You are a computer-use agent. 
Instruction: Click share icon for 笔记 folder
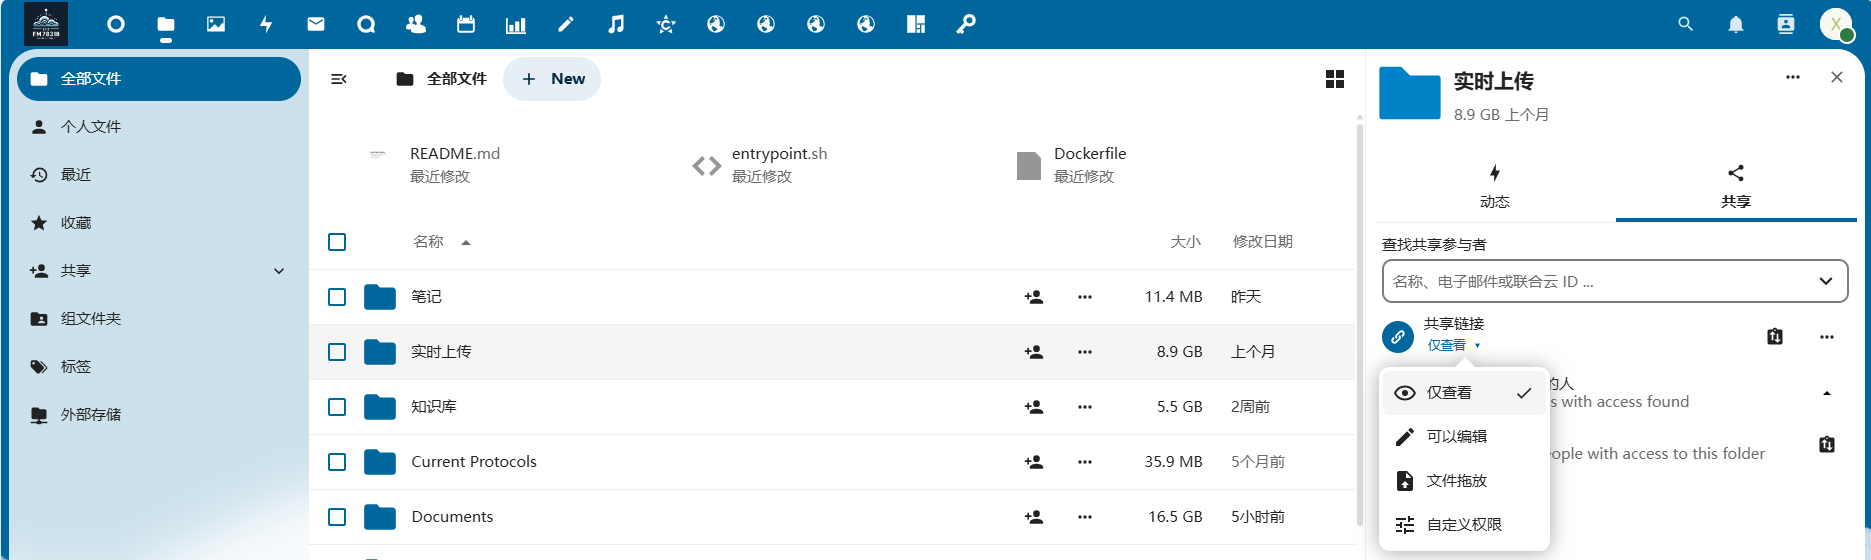coord(1034,297)
